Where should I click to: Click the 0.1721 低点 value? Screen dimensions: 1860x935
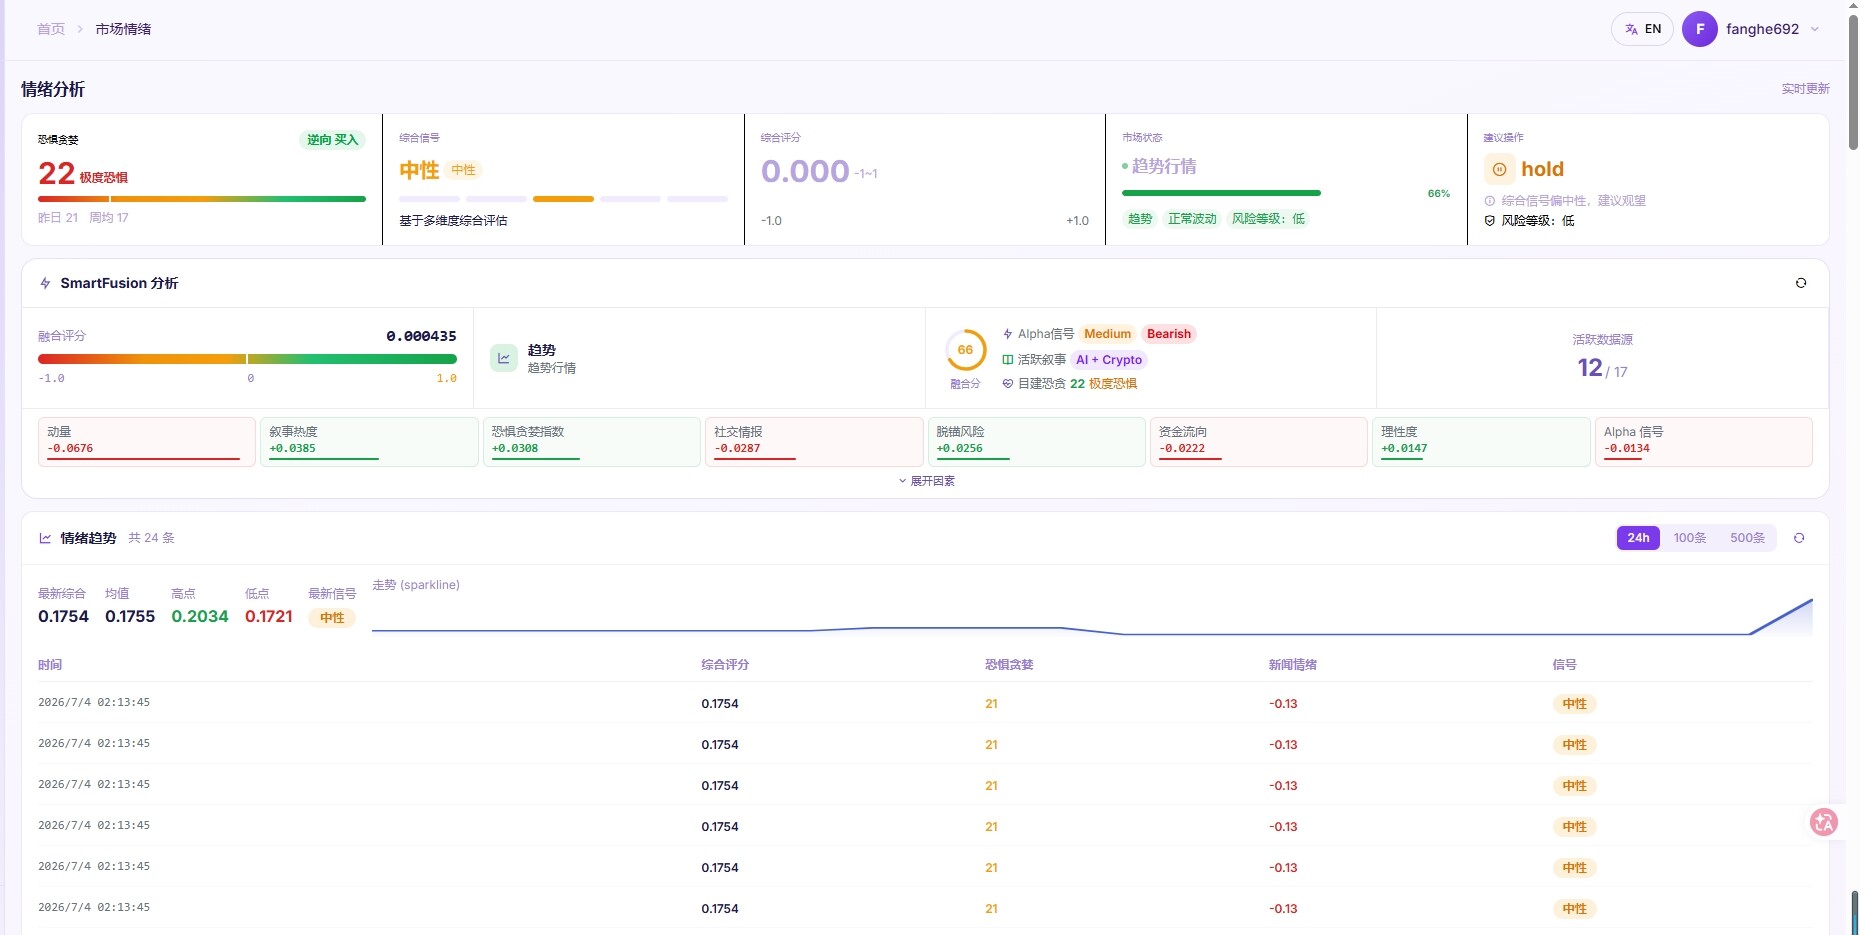[x=269, y=617]
